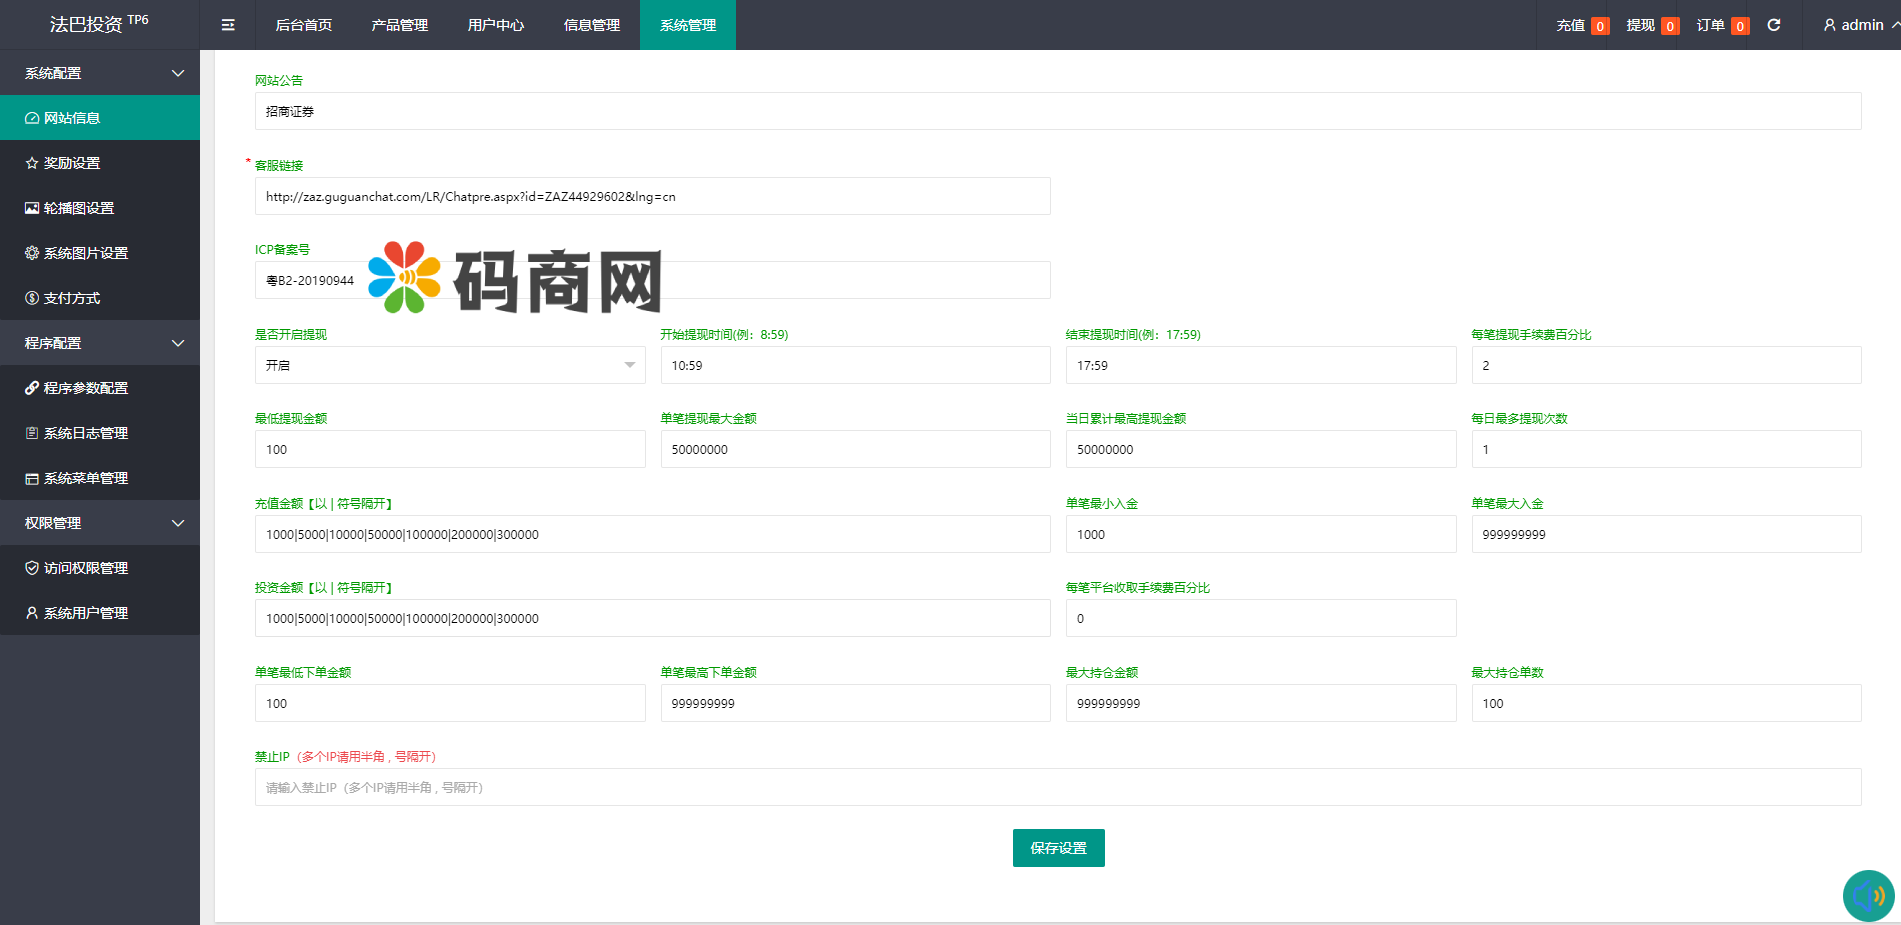The image size is (1901, 925).
Task: Click the floating chat bubble icon
Action: tap(1868, 895)
